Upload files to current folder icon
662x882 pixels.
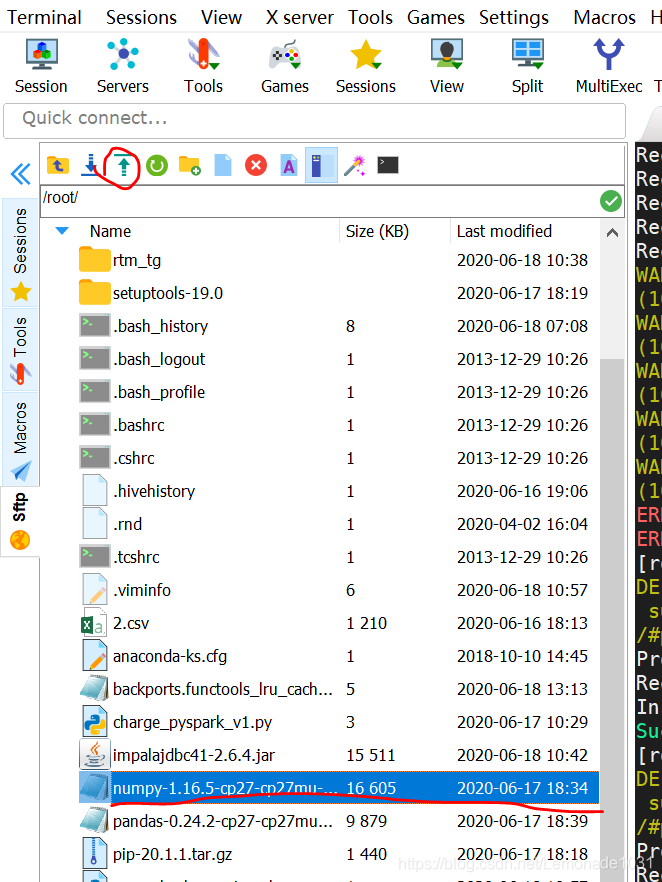[124, 166]
